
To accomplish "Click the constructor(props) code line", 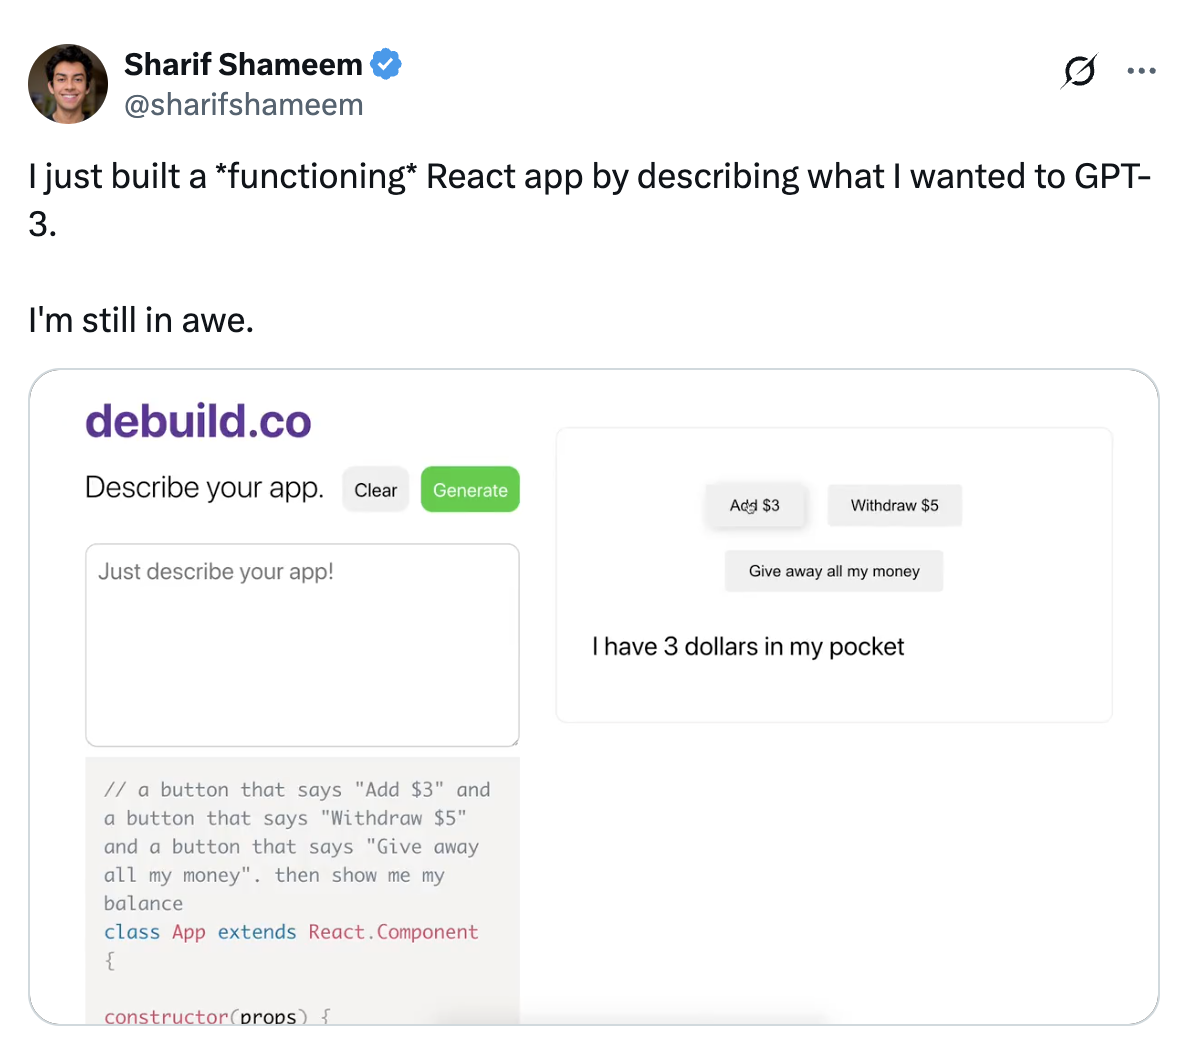I will pos(217,1016).
